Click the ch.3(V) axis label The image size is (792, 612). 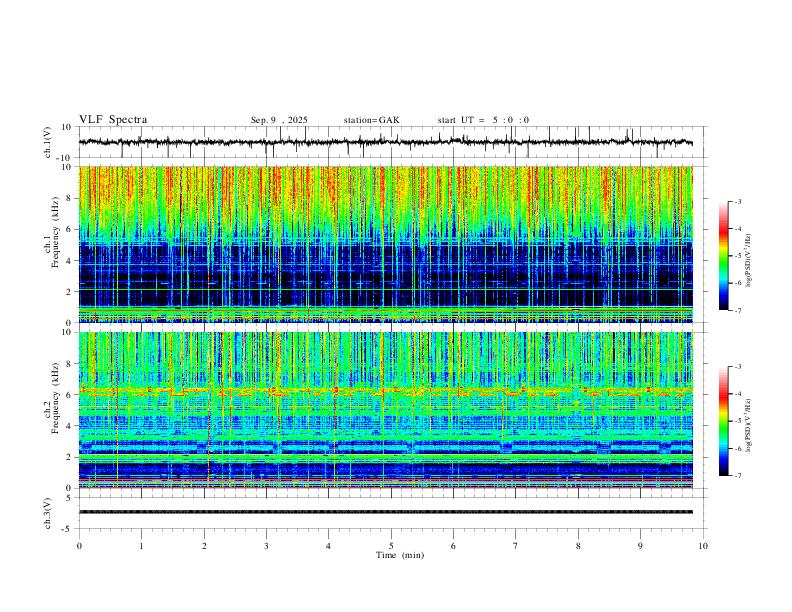tap(48, 513)
